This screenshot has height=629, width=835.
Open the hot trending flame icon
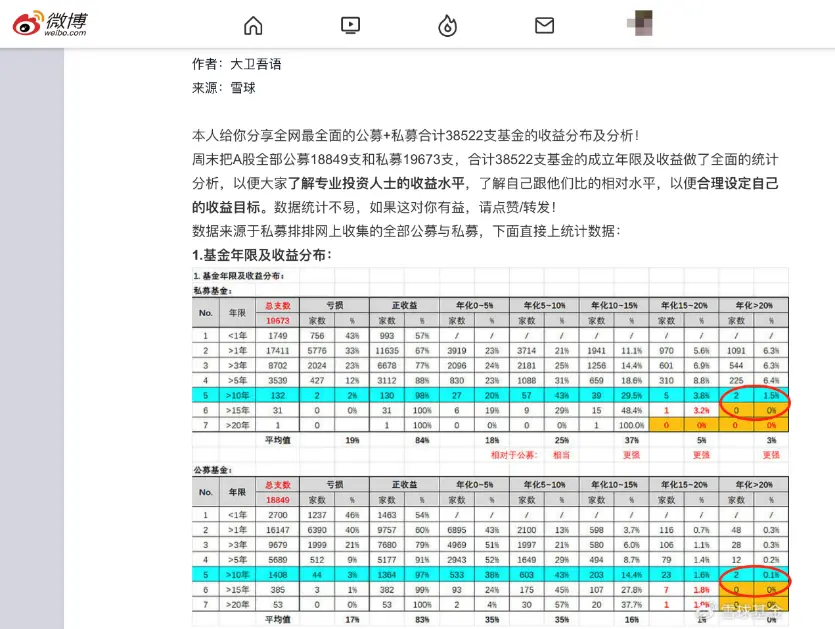pos(447,26)
